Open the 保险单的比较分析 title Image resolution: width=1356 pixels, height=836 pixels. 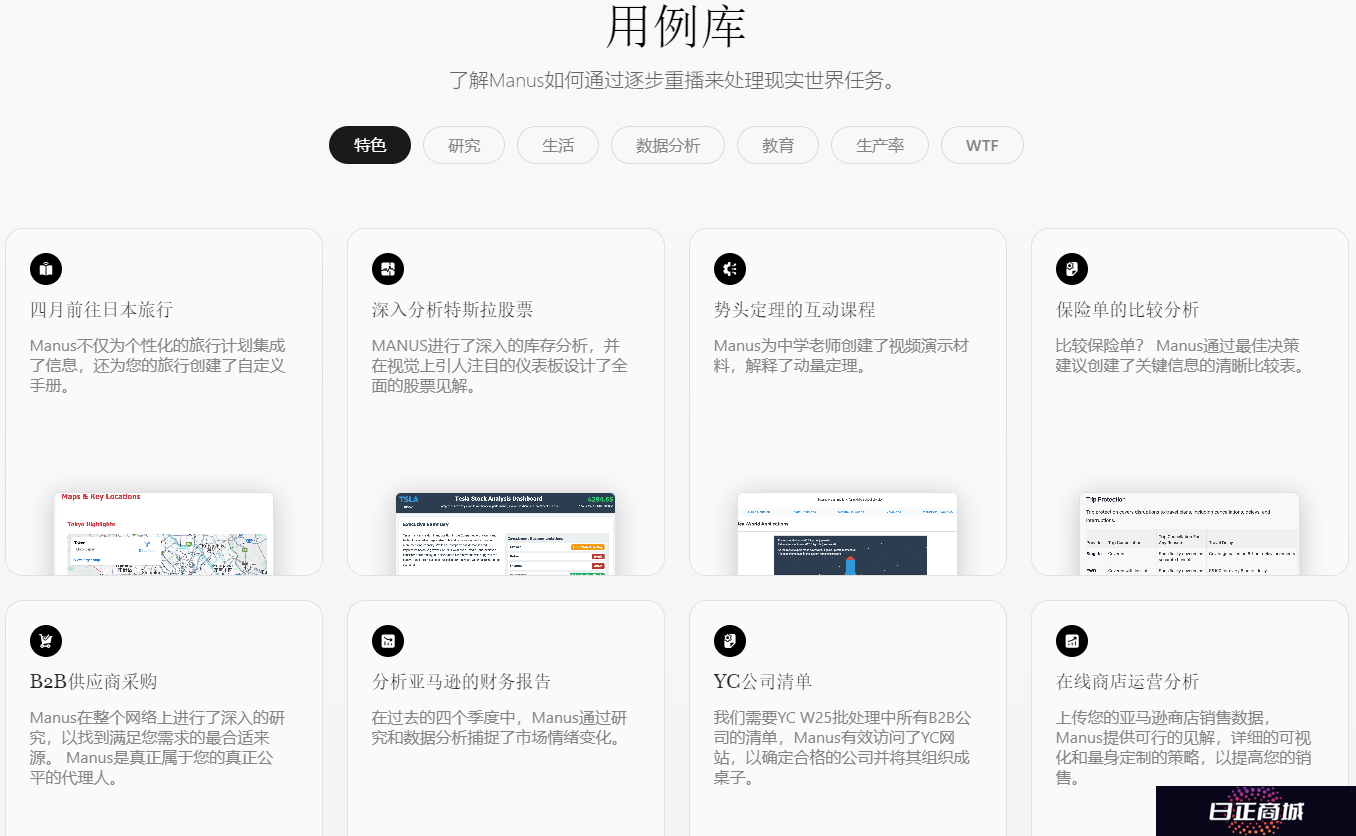click(1127, 310)
